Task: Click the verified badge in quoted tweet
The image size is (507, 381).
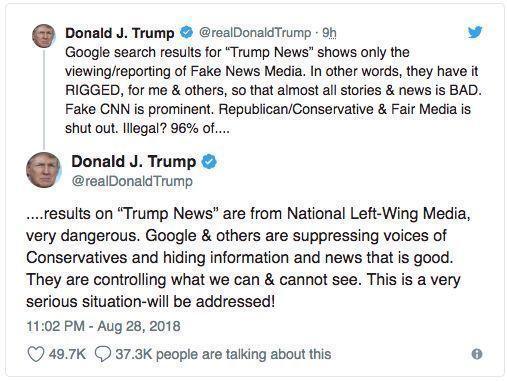Action: pos(186,32)
